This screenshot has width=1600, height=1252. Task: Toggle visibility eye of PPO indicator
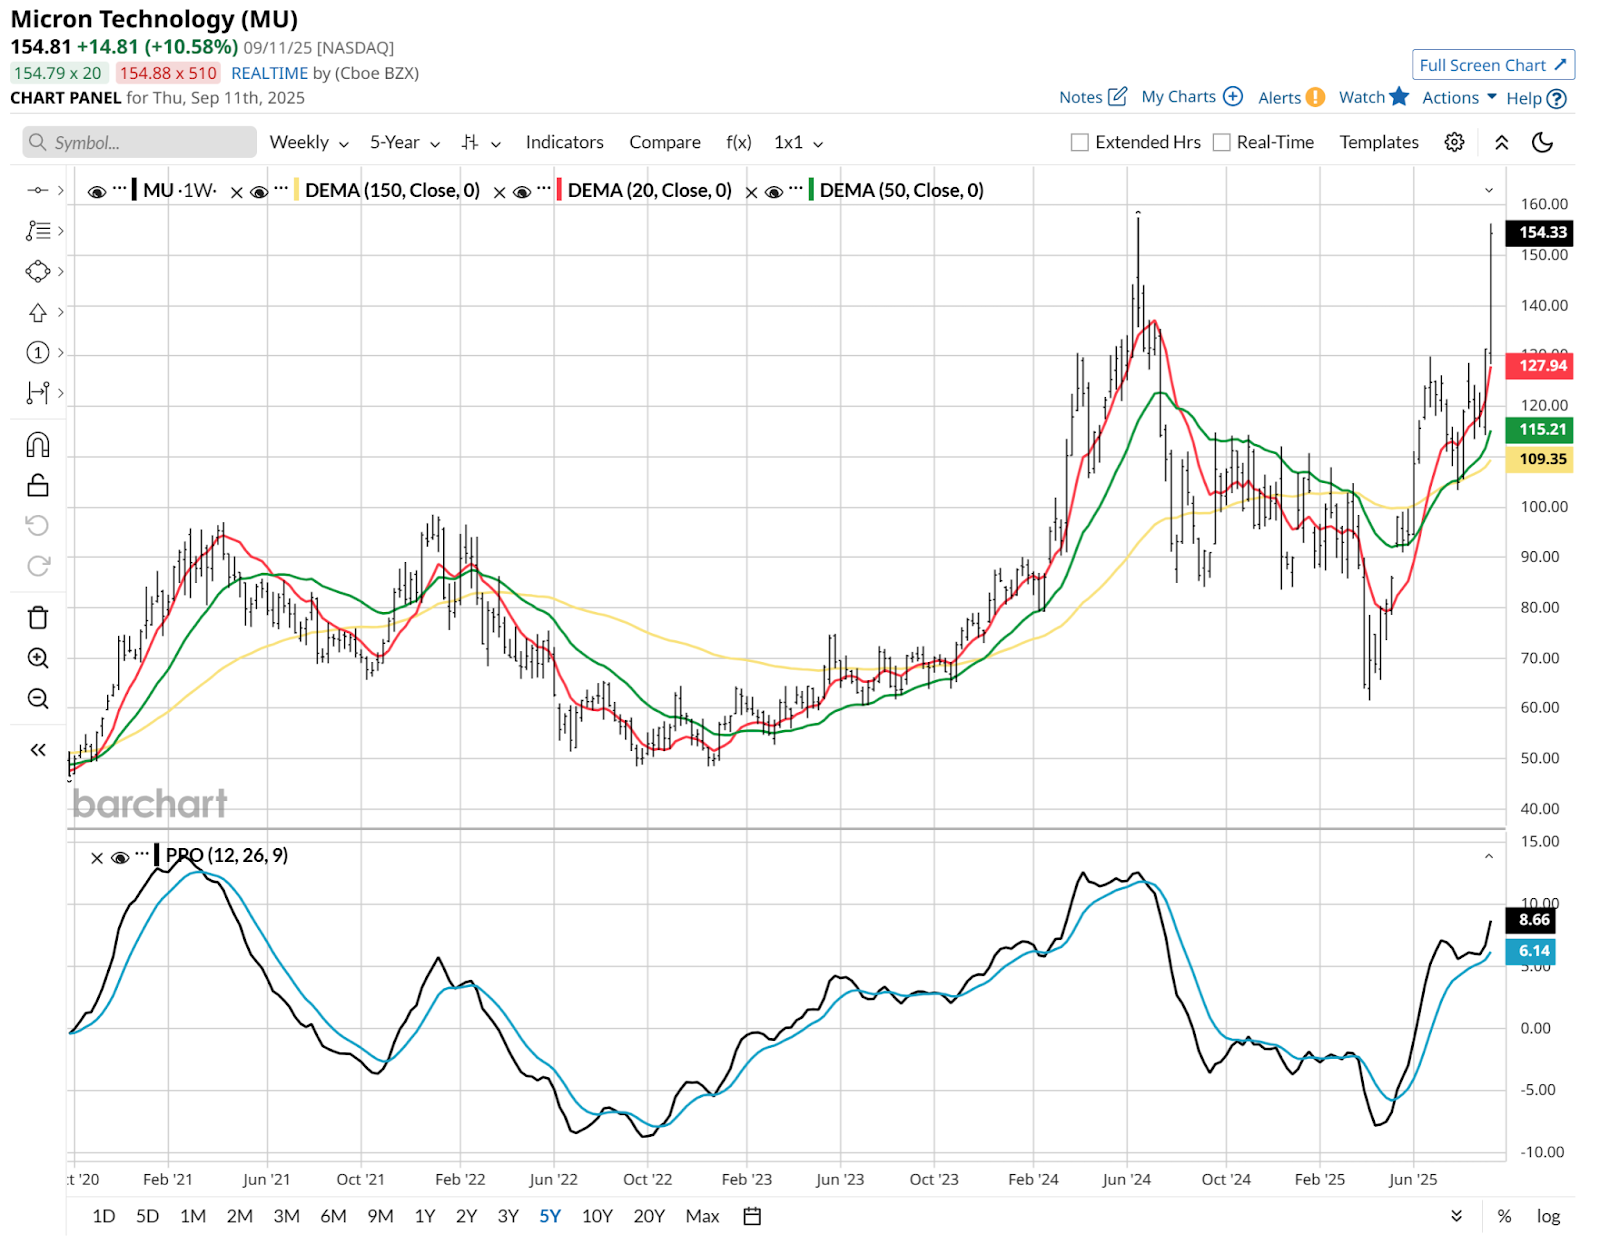click(x=120, y=858)
